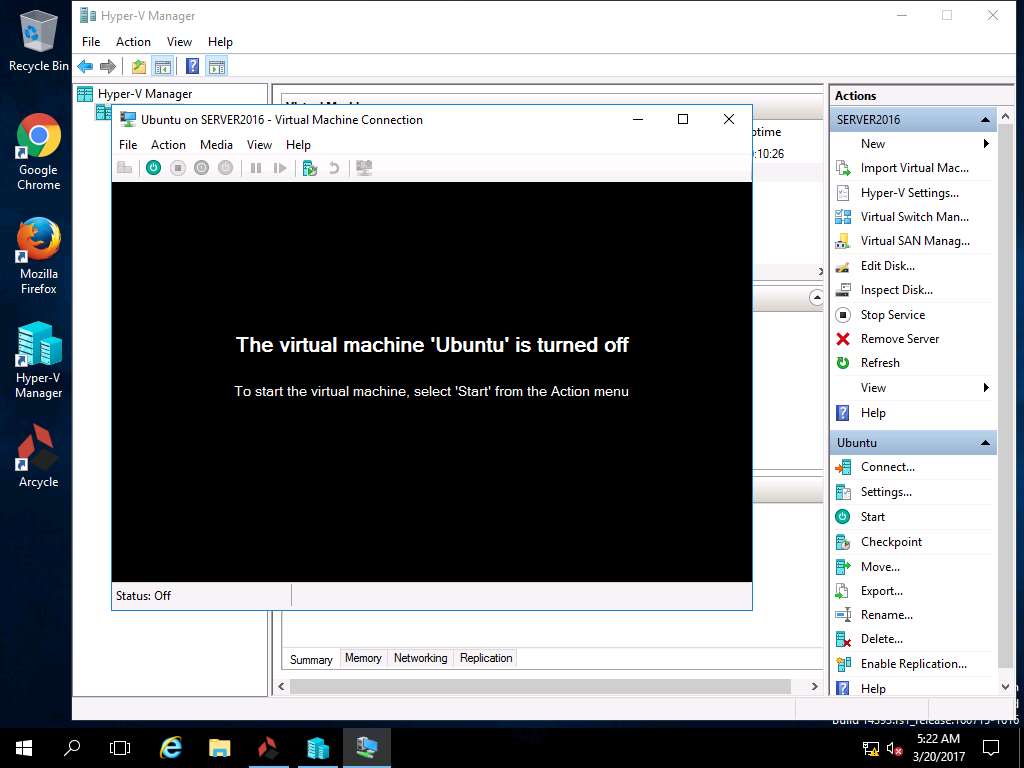1024x768 pixels.
Task: Click the Save toolbar icon in VM Connection
Action: [225, 168]
